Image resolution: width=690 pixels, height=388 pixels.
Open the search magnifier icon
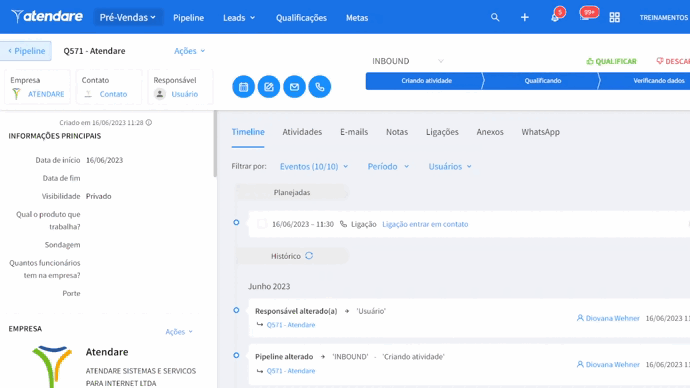coord(495,18)
